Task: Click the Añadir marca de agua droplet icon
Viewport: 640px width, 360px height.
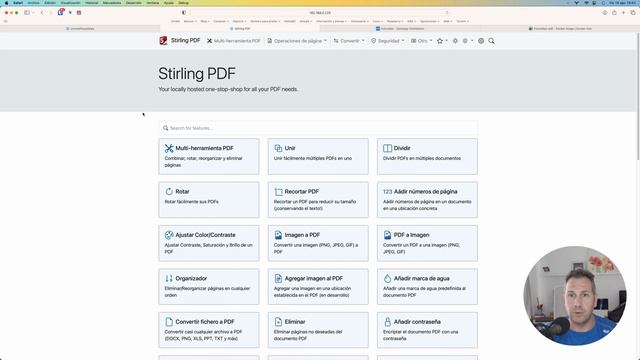Action: (x=387, y=278)
